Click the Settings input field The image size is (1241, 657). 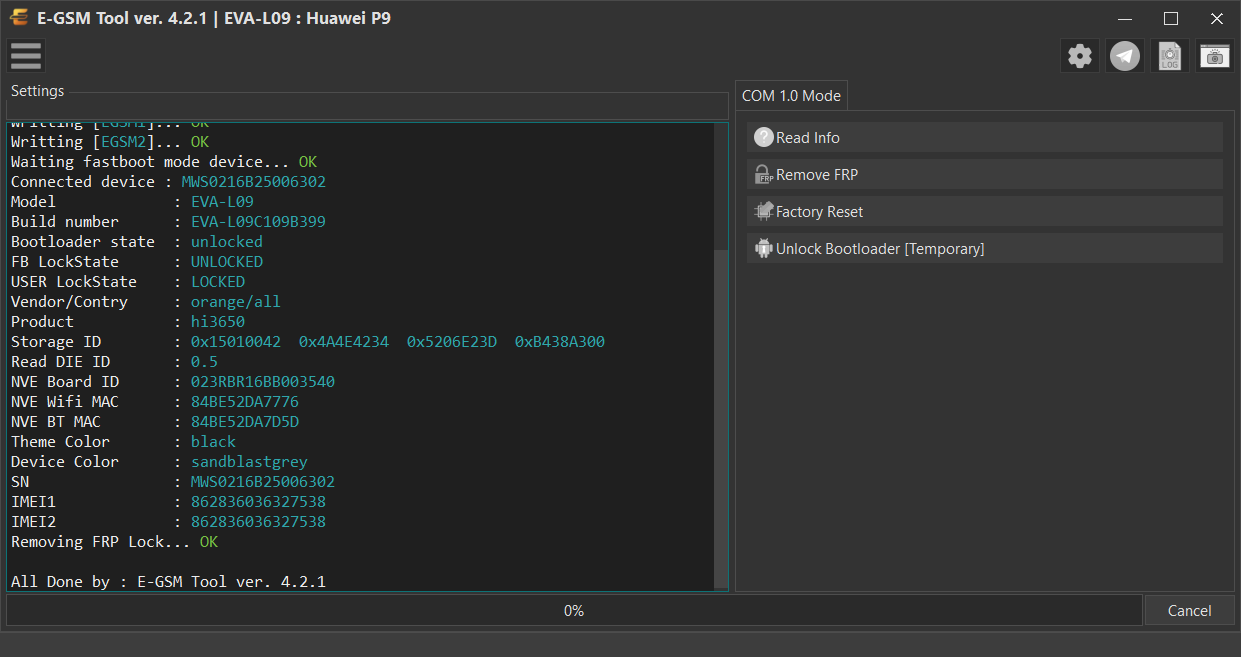367,106
